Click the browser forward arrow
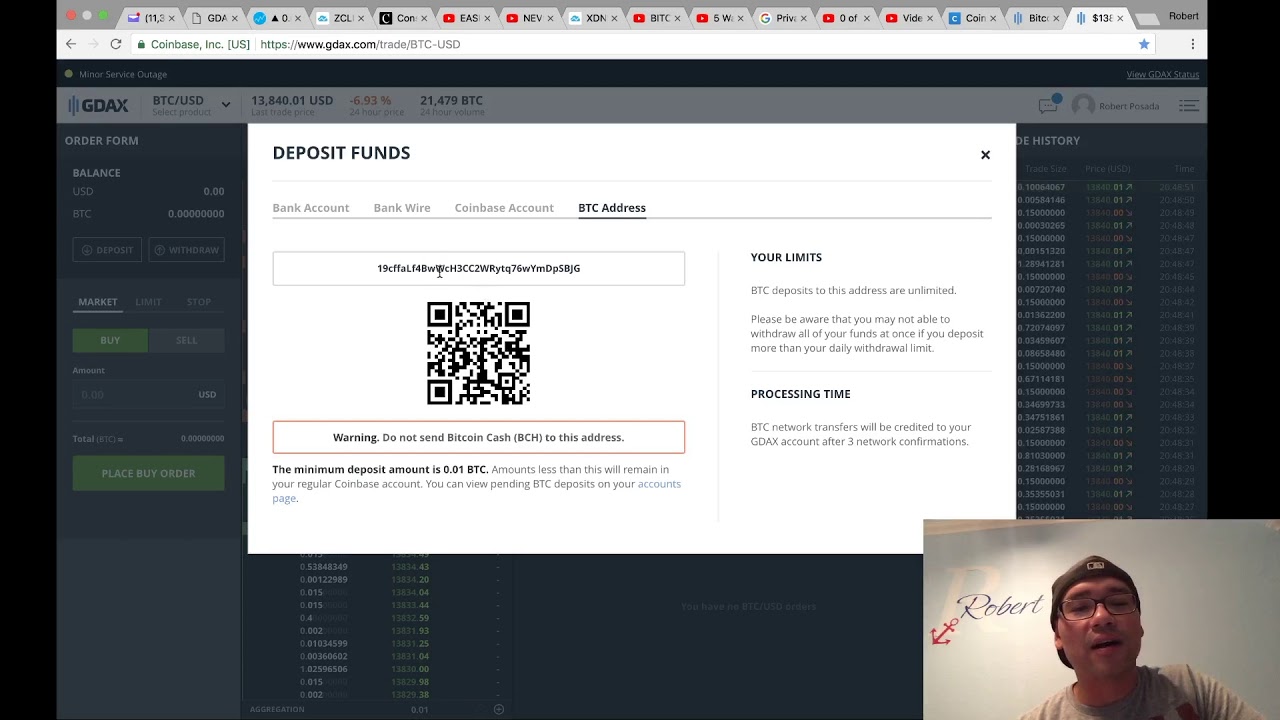Viewport: 1280px width, 720px height. pyautogui.click(x=92, y=44)
